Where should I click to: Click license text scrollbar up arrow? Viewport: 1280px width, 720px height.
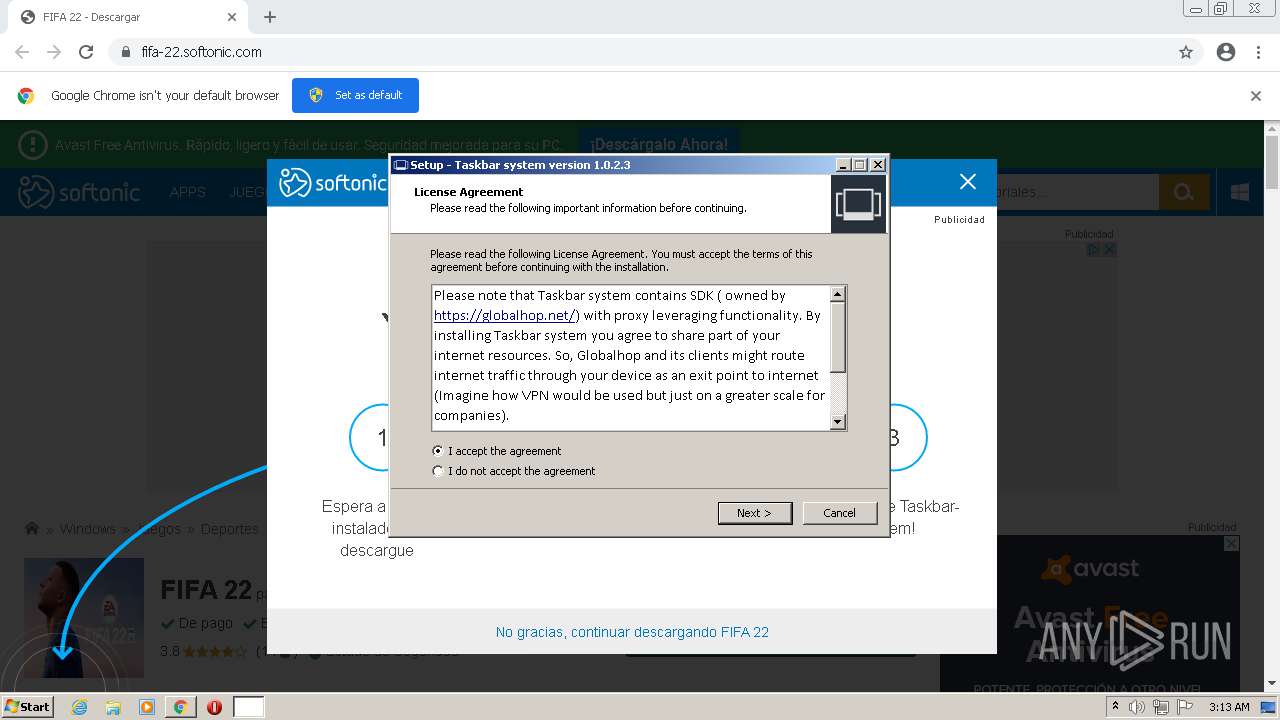(x=838, y=294)
